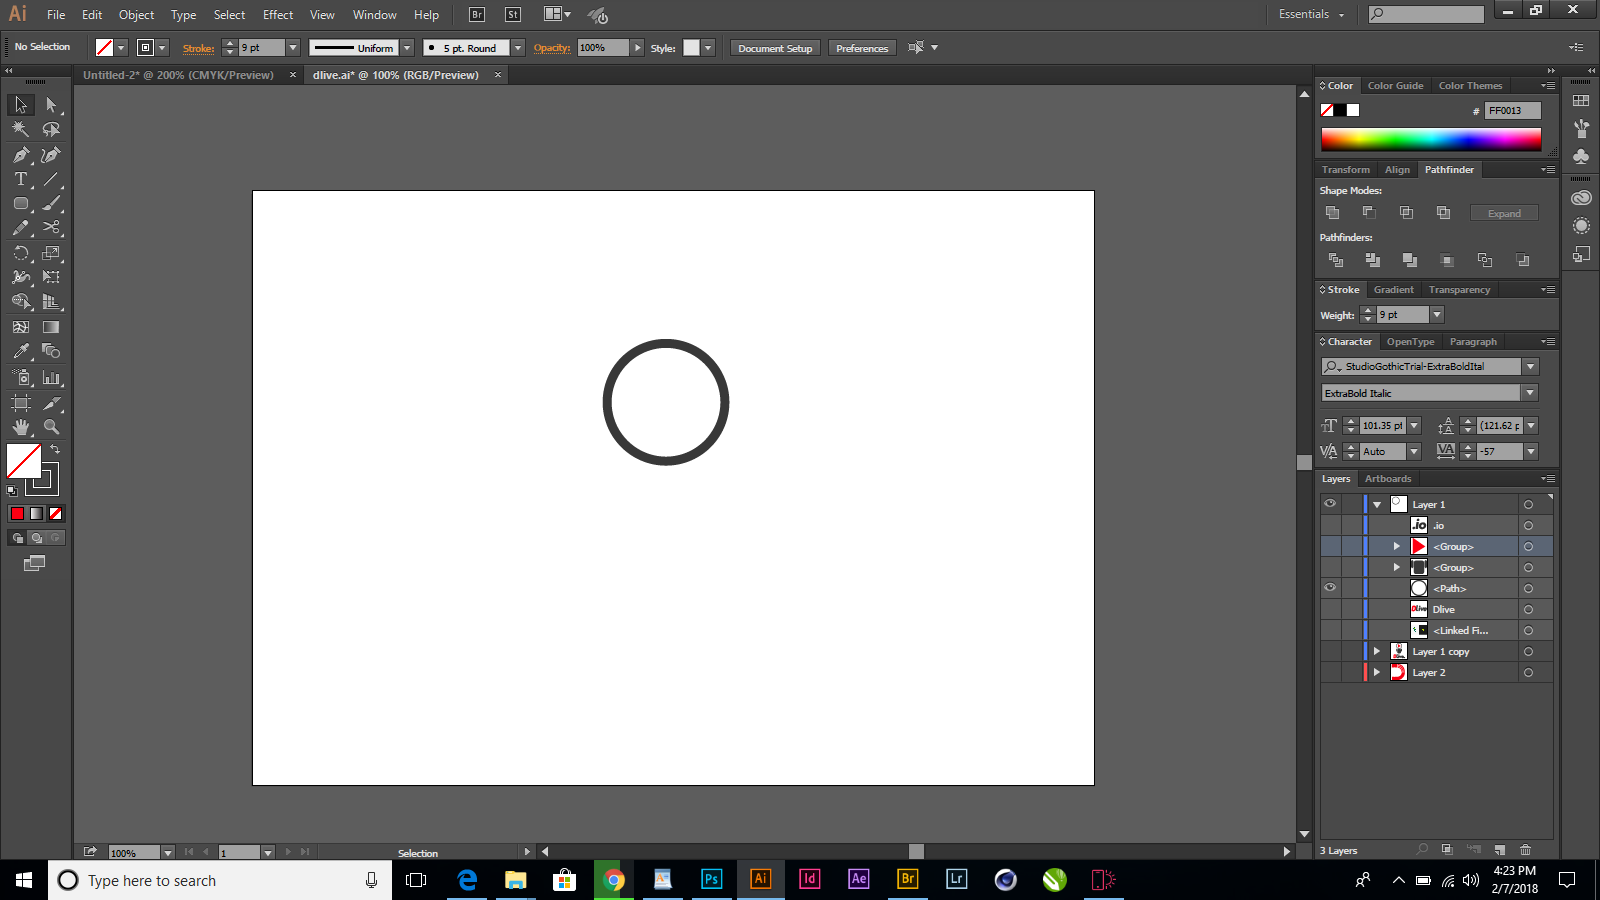
Task: Switch to the Untitled-2 document tab
Action: tap(178, 75)
